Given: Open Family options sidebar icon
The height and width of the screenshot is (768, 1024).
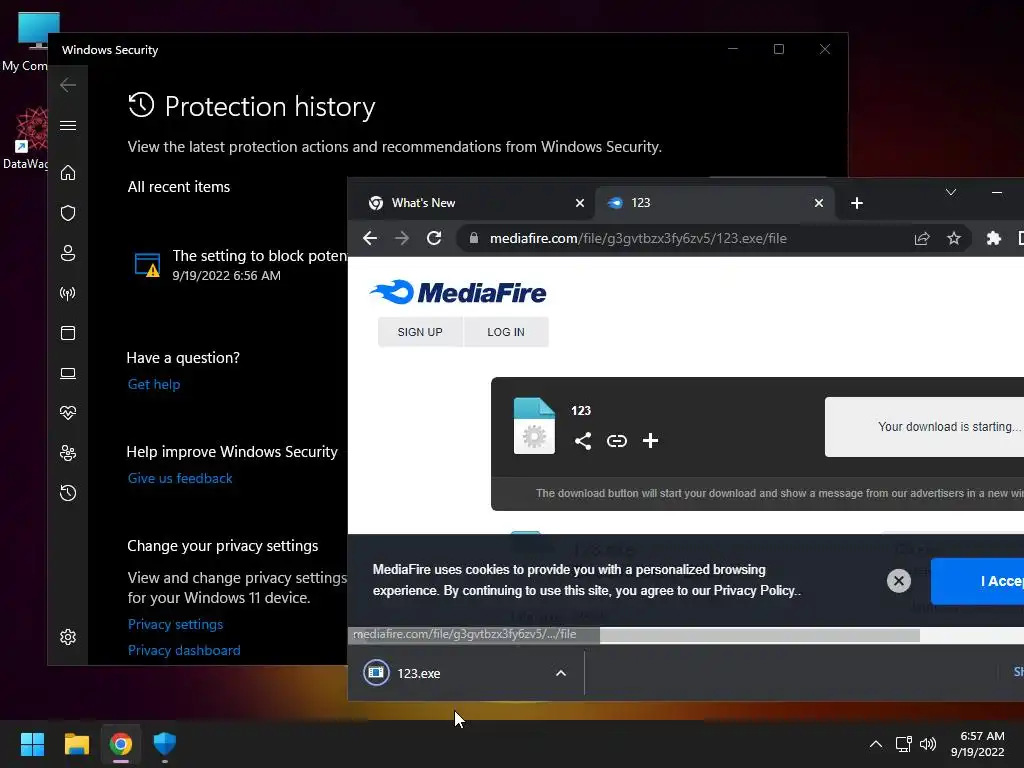Looking at the screenshot, I should [x=68, y=453].
